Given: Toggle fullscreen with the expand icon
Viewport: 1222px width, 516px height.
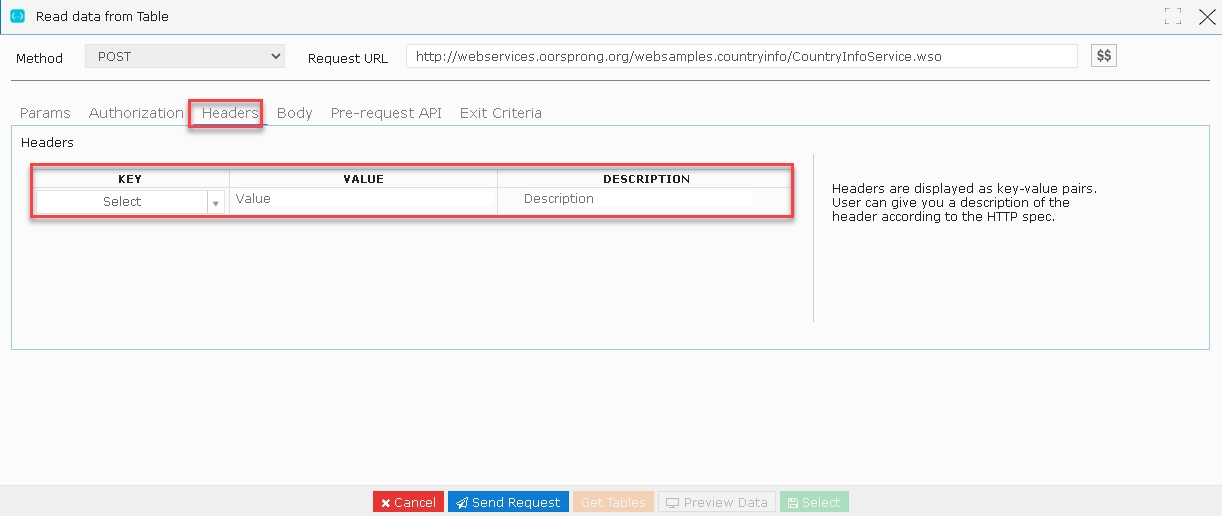Looking at the screenshot, I should [x=1173, y=16].
